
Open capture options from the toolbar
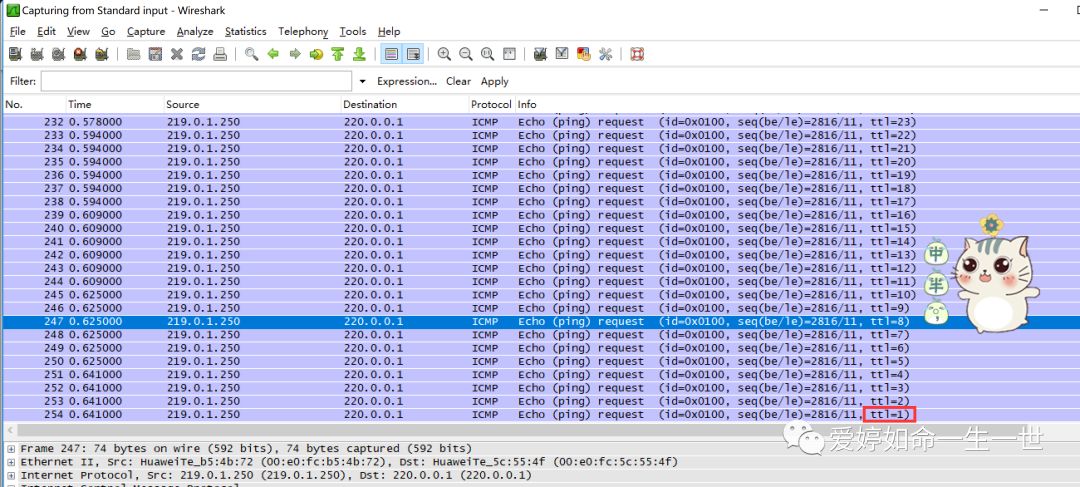(x=37, y=54)
